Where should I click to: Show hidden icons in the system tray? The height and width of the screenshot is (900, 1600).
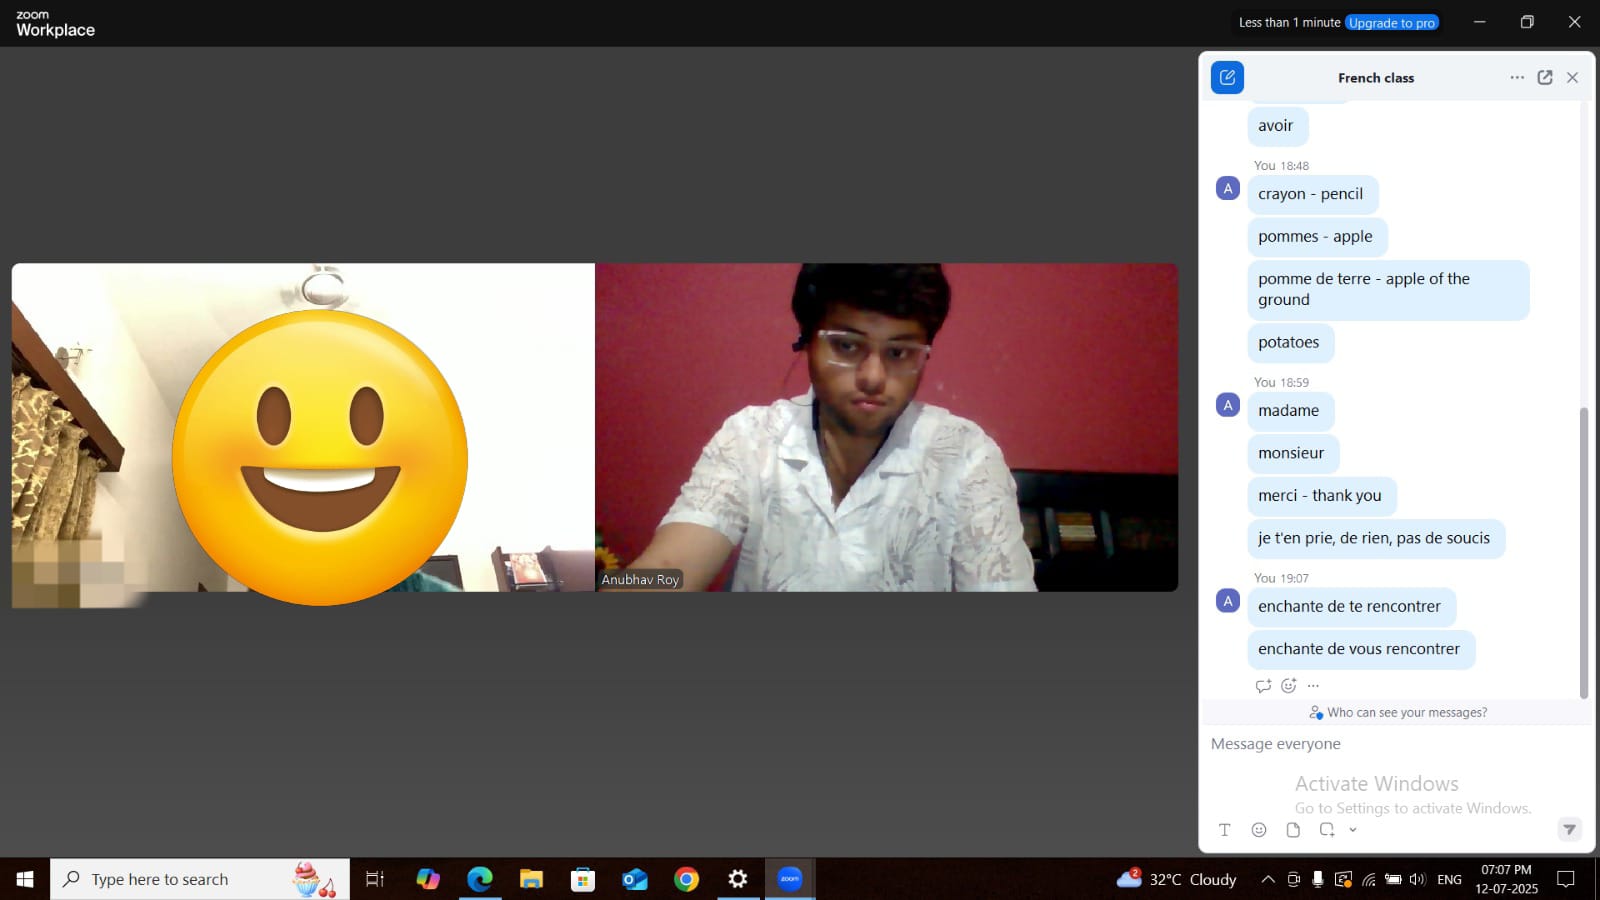pyautogui.click(x=1267, y=880)
